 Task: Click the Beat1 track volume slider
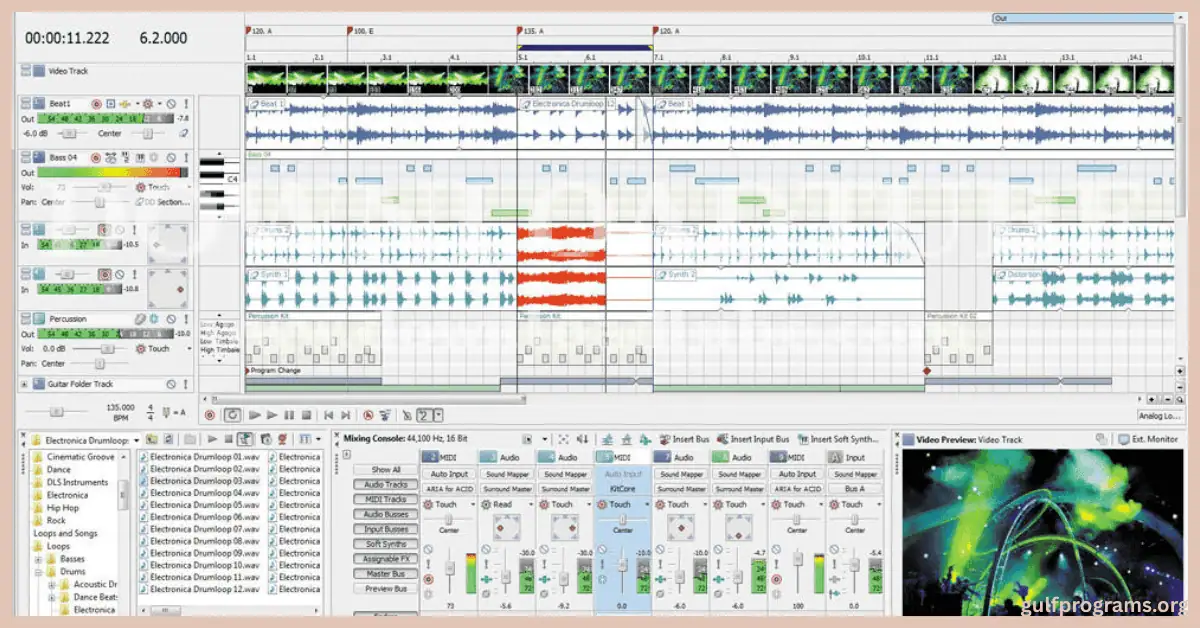[x=69, y=132]
